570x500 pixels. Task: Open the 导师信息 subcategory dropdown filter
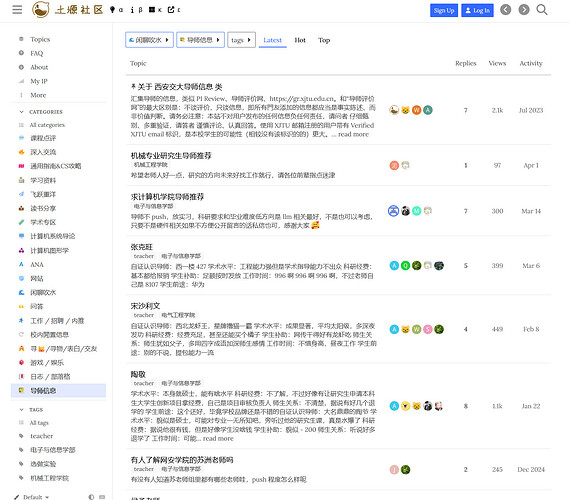tap(200, 40)
